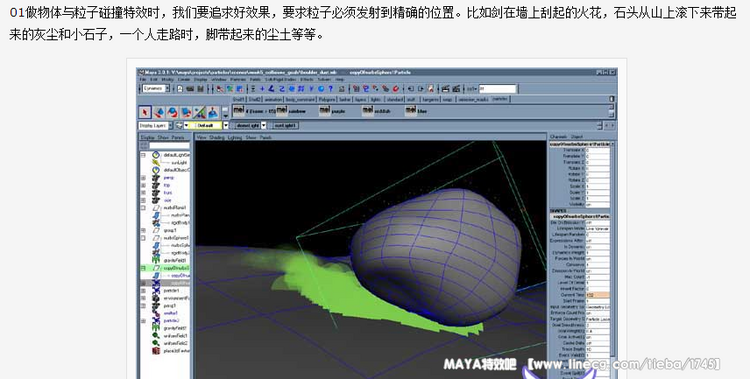Screen dimensions: 750x379
Task: Click the Current Time value field
Action: point(598,295)
